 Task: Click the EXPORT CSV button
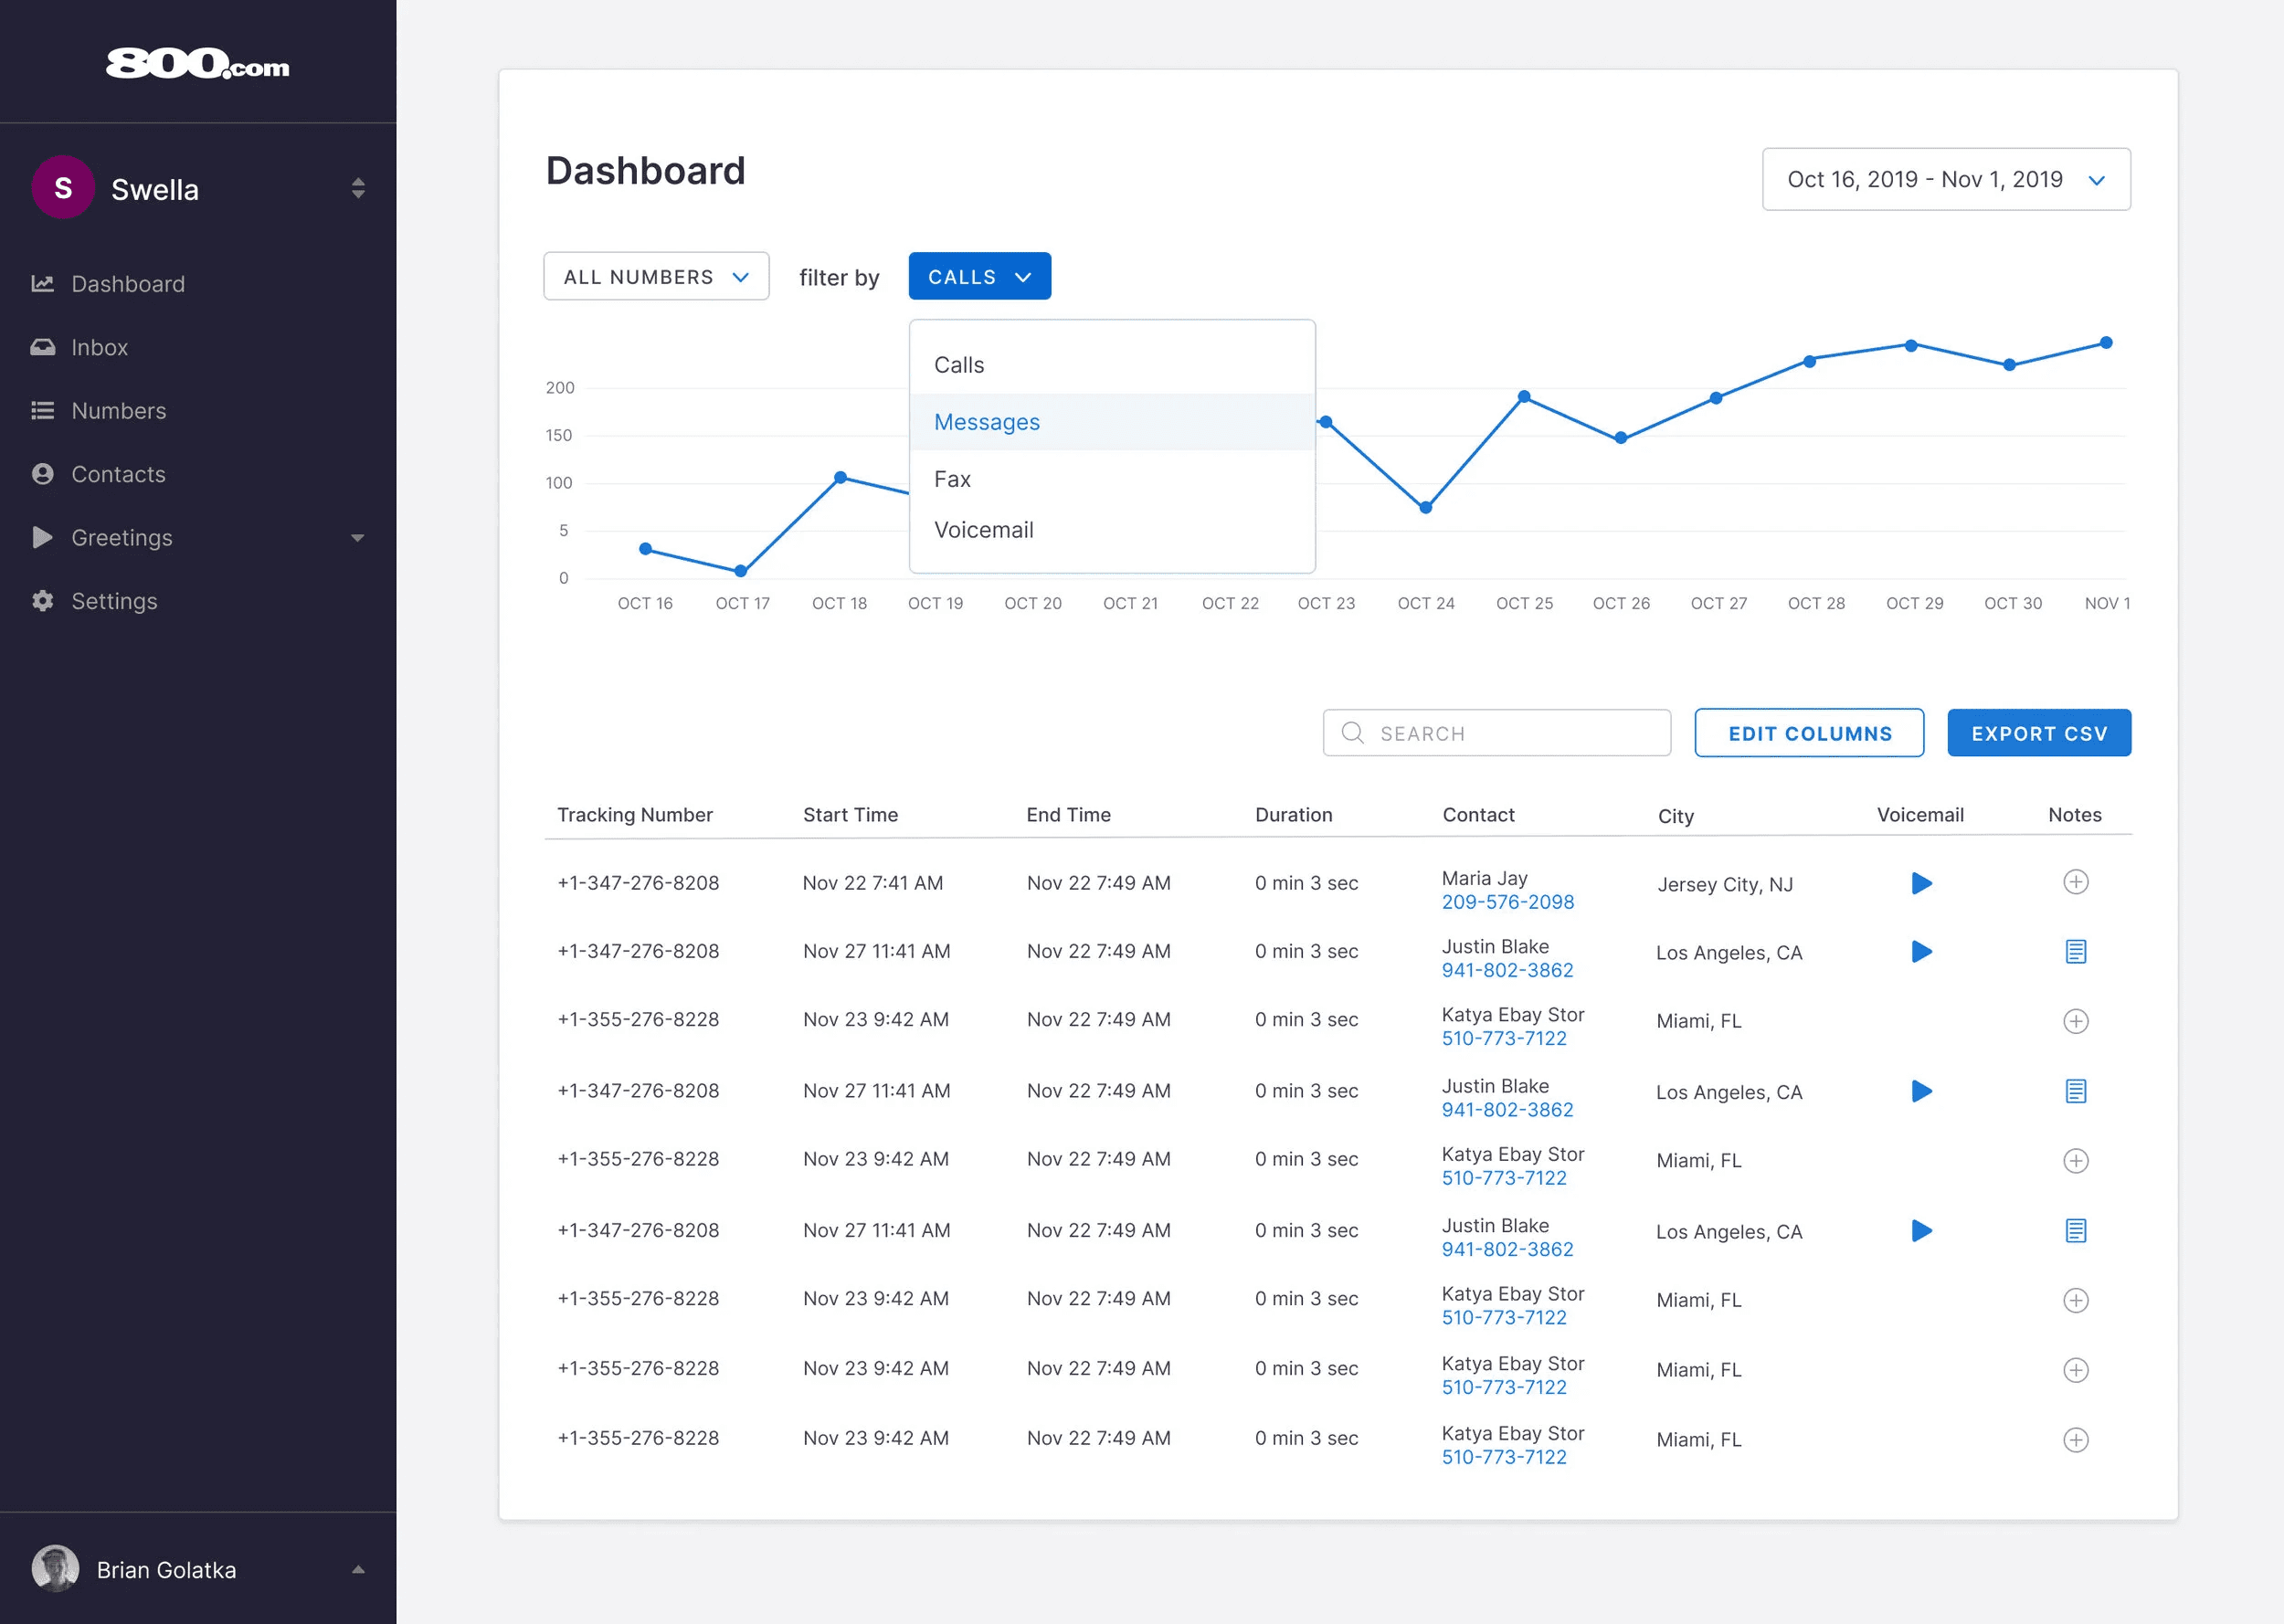point(2038,734)
